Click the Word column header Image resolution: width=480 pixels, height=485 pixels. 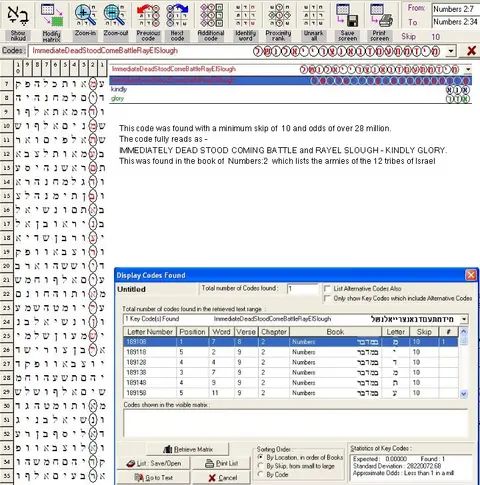pos(222,332)
